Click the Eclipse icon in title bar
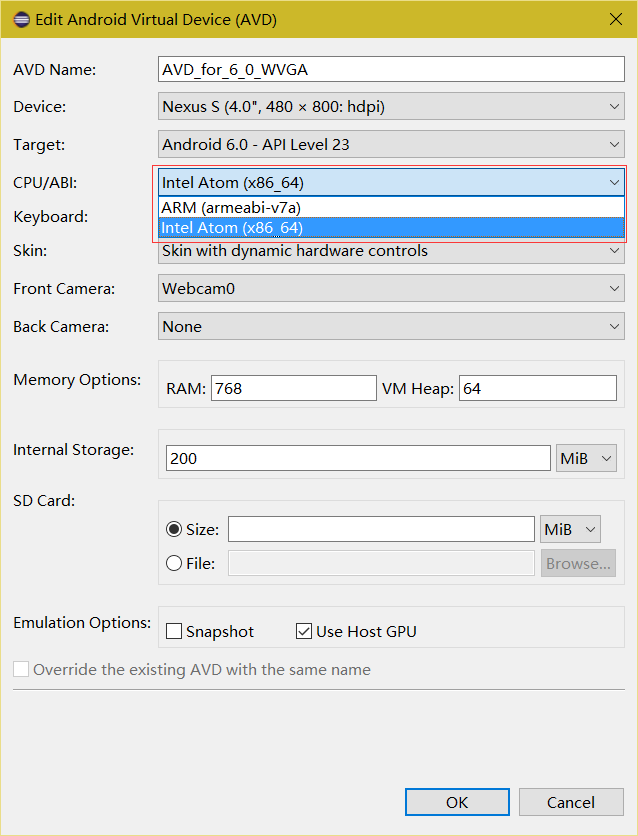Viewport: 638px width, 836px height. [21, 20]
